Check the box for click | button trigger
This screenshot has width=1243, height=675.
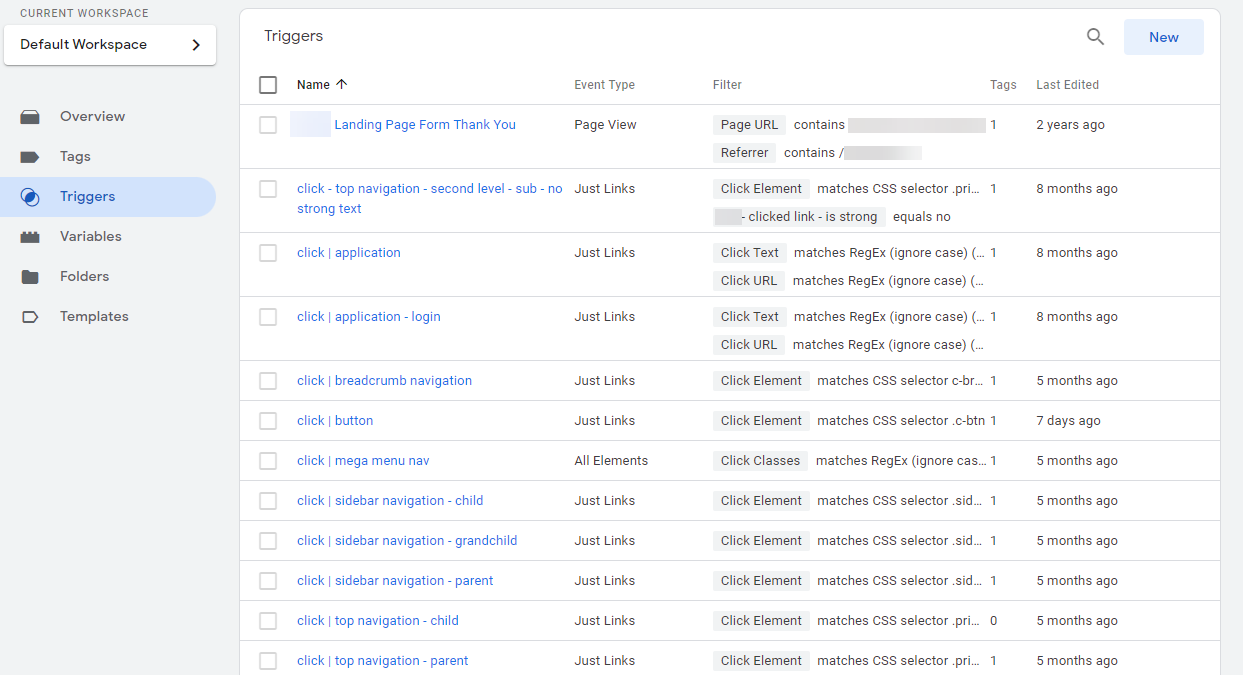click(x=268, y=421)
